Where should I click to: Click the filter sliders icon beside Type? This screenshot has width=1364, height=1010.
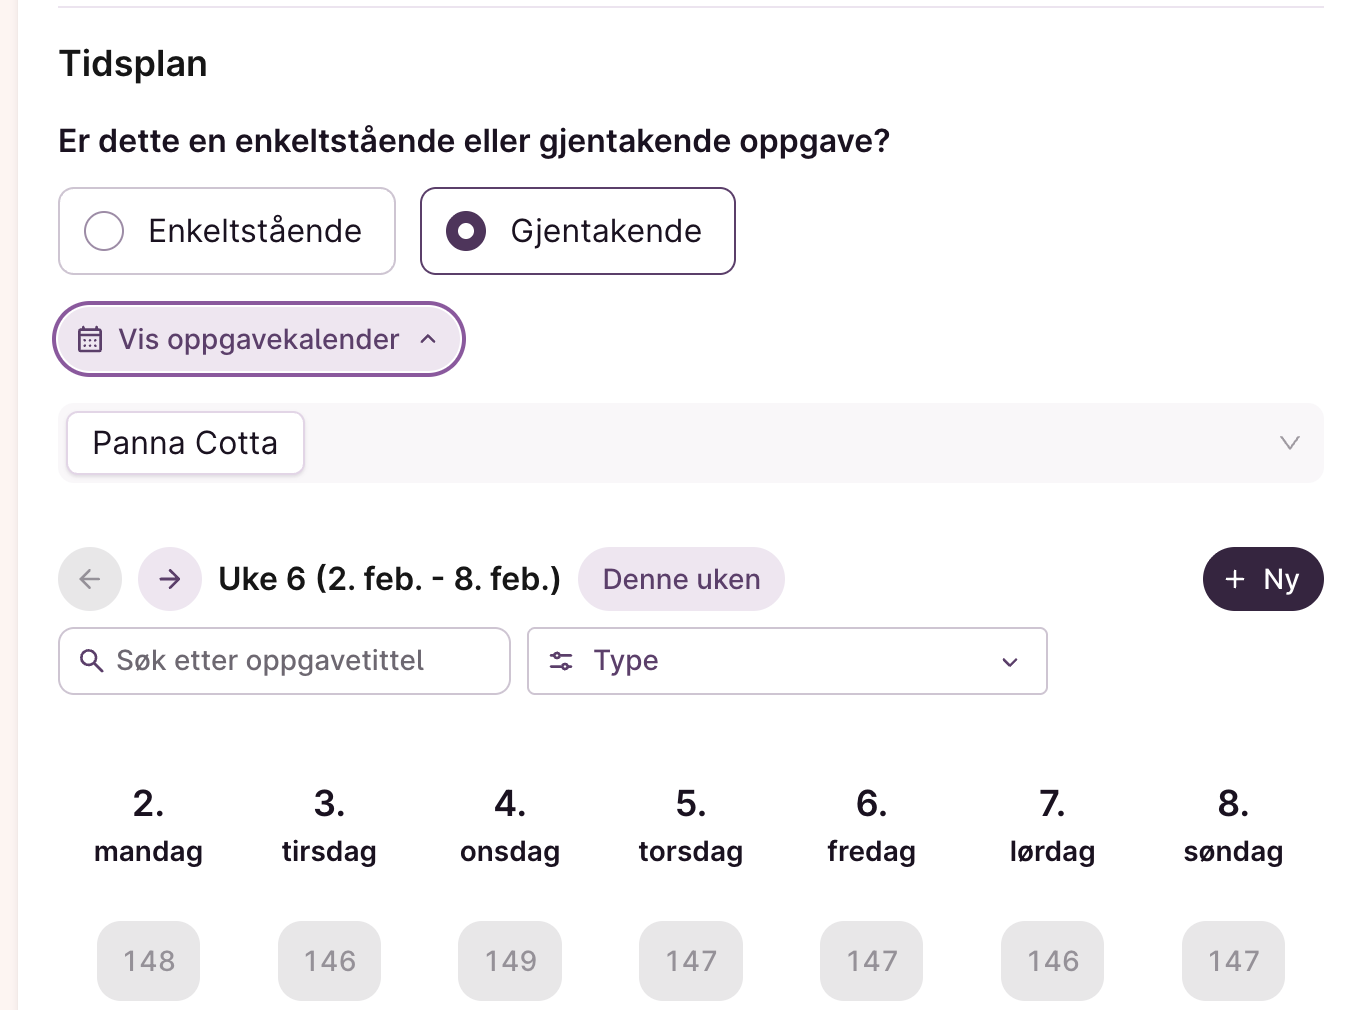[x=561, y=661]
